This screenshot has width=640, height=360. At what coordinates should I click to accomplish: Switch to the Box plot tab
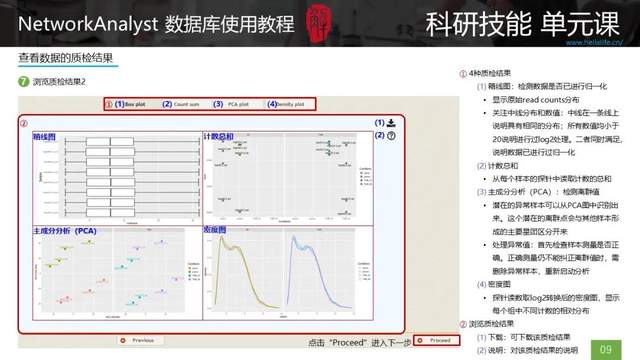click(135, 104)
